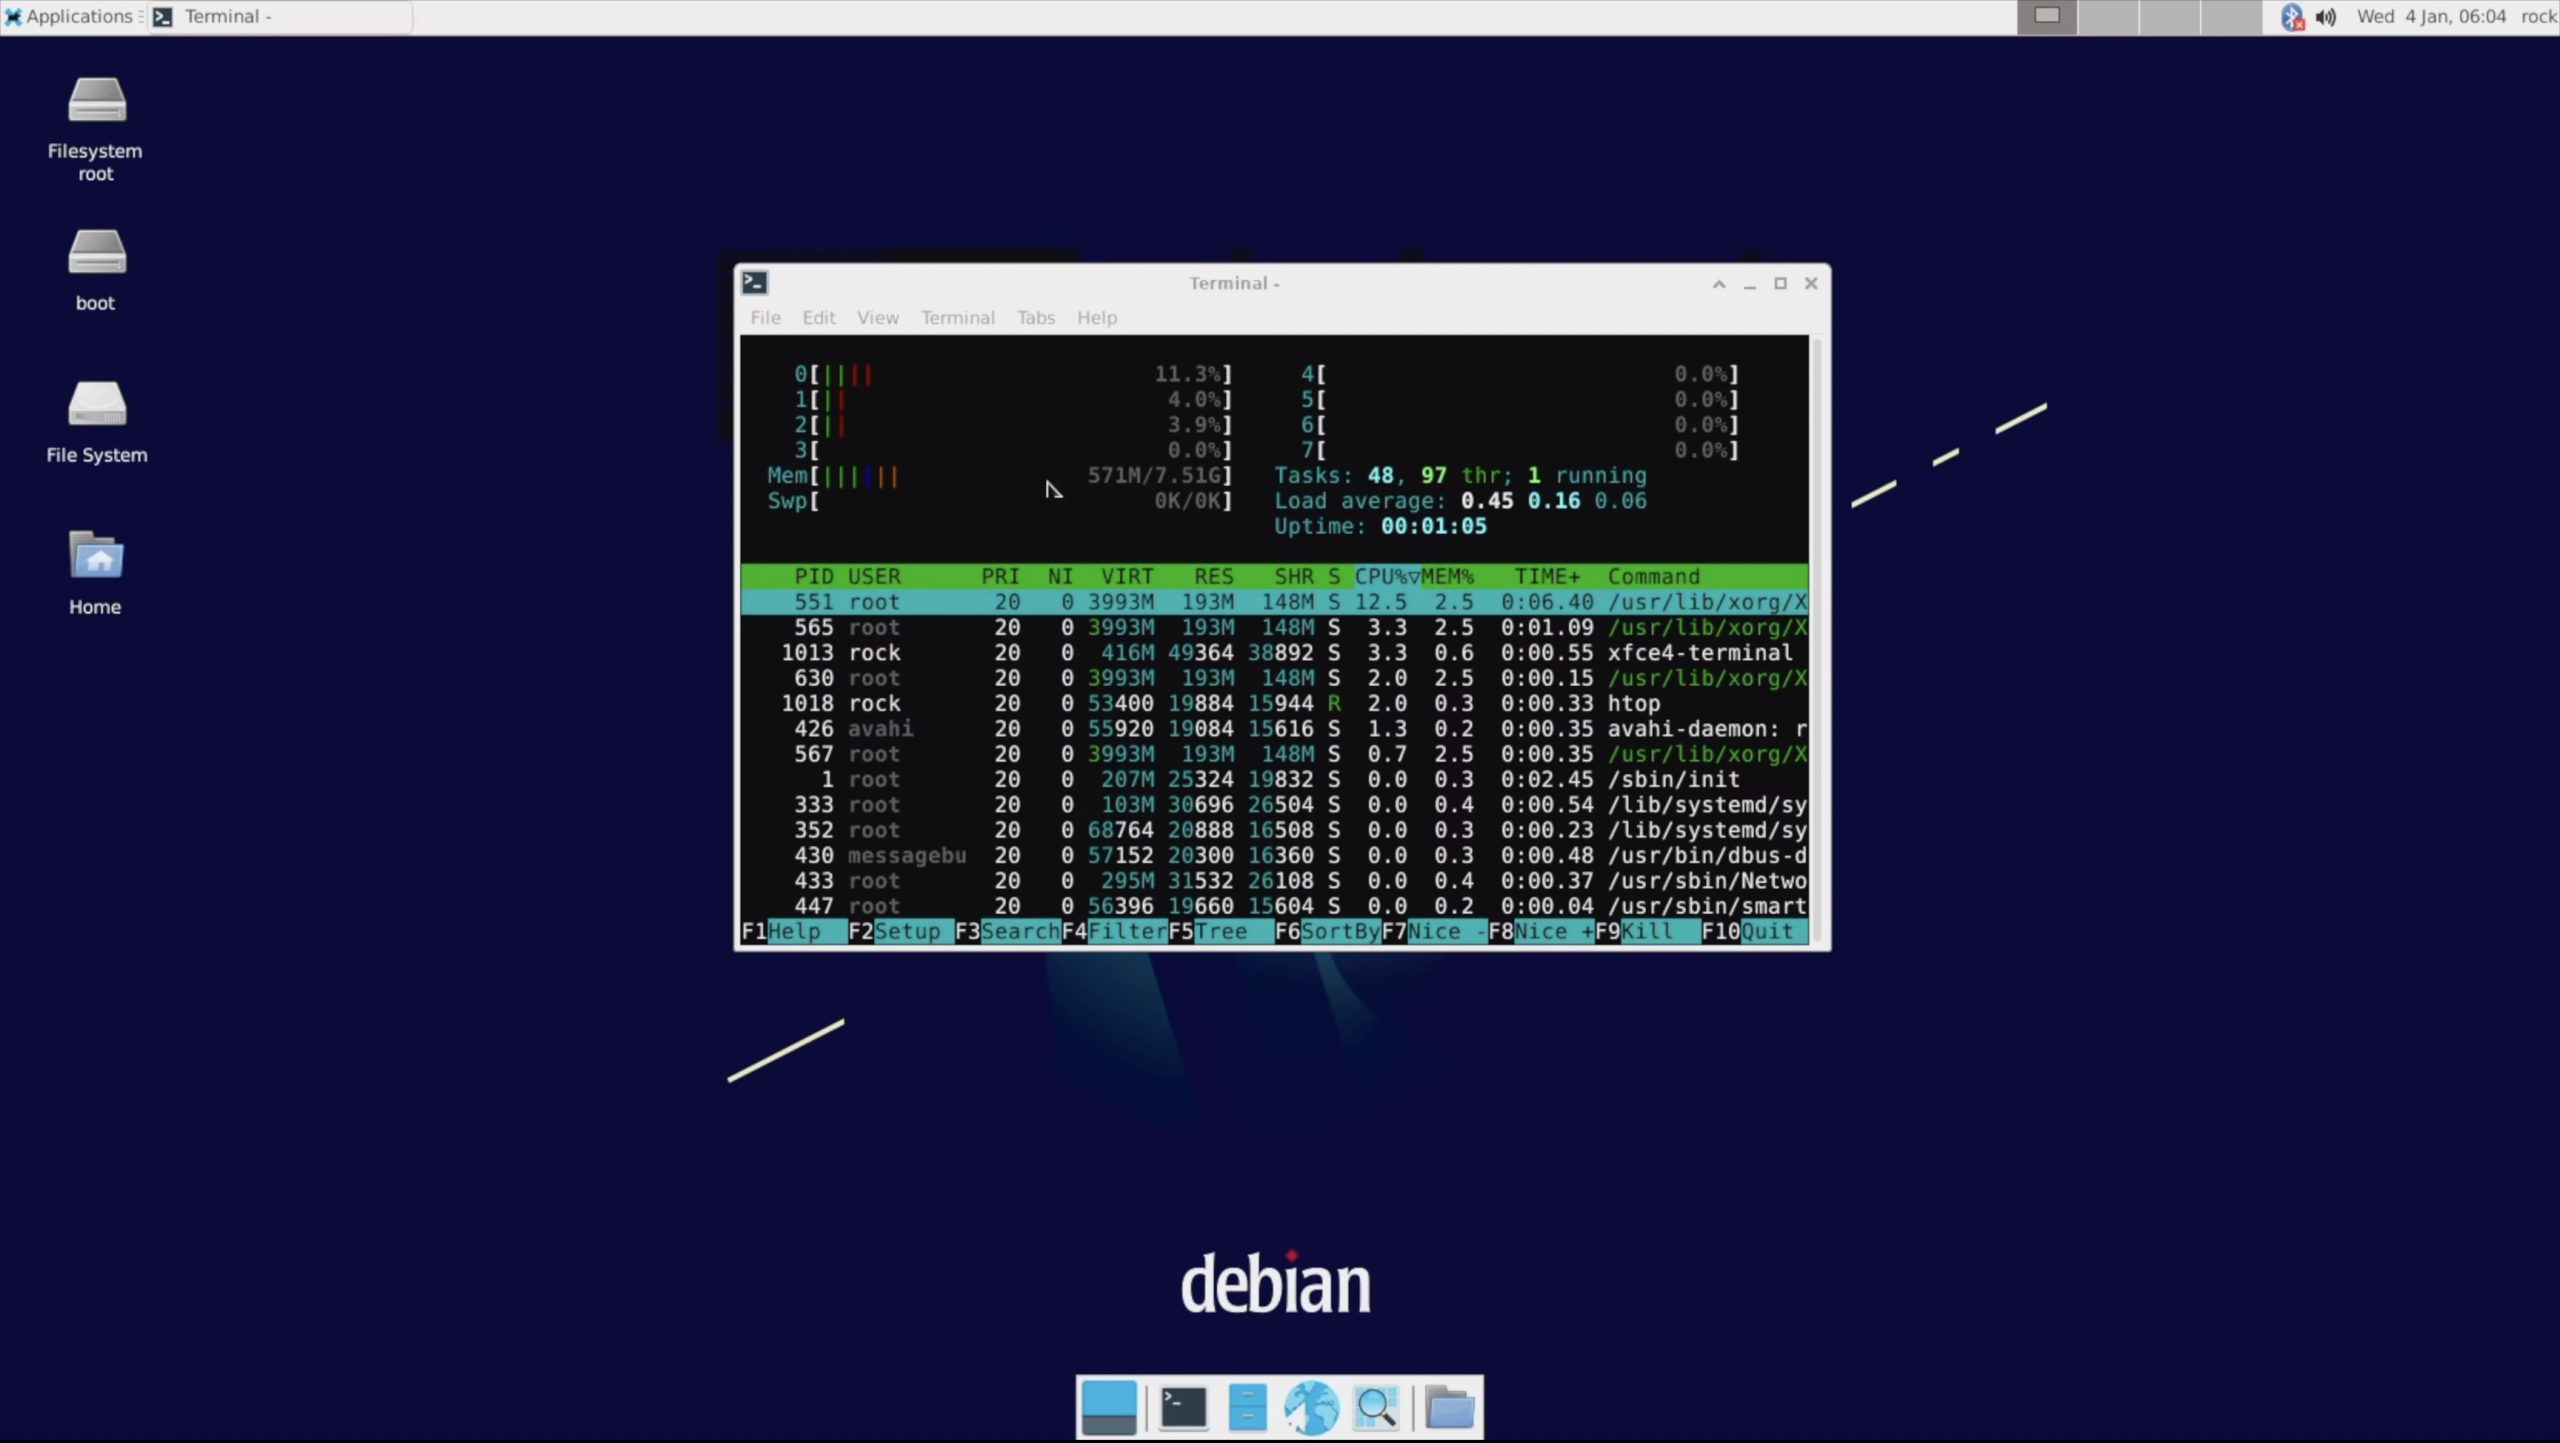The width and height of the screenshot is (2560, 1443).
Task: Click the F9 Kill button in htop
Action: 1646,931
